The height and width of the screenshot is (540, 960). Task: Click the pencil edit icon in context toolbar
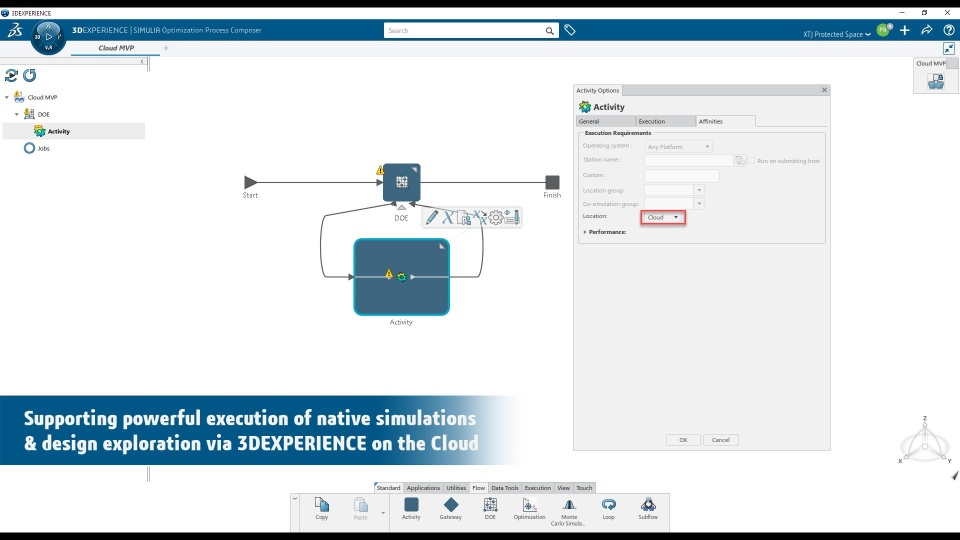[x=432, y=217]
